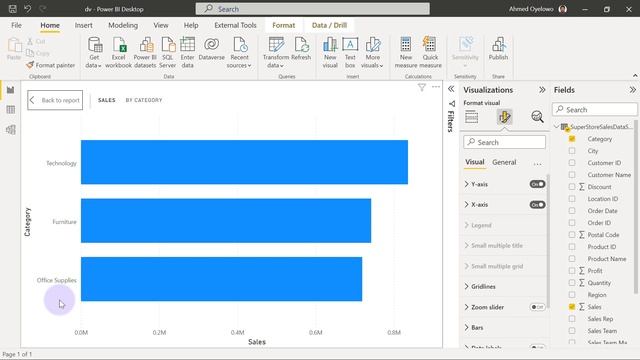Open the More visuals dropdown

tap(372, 52)
